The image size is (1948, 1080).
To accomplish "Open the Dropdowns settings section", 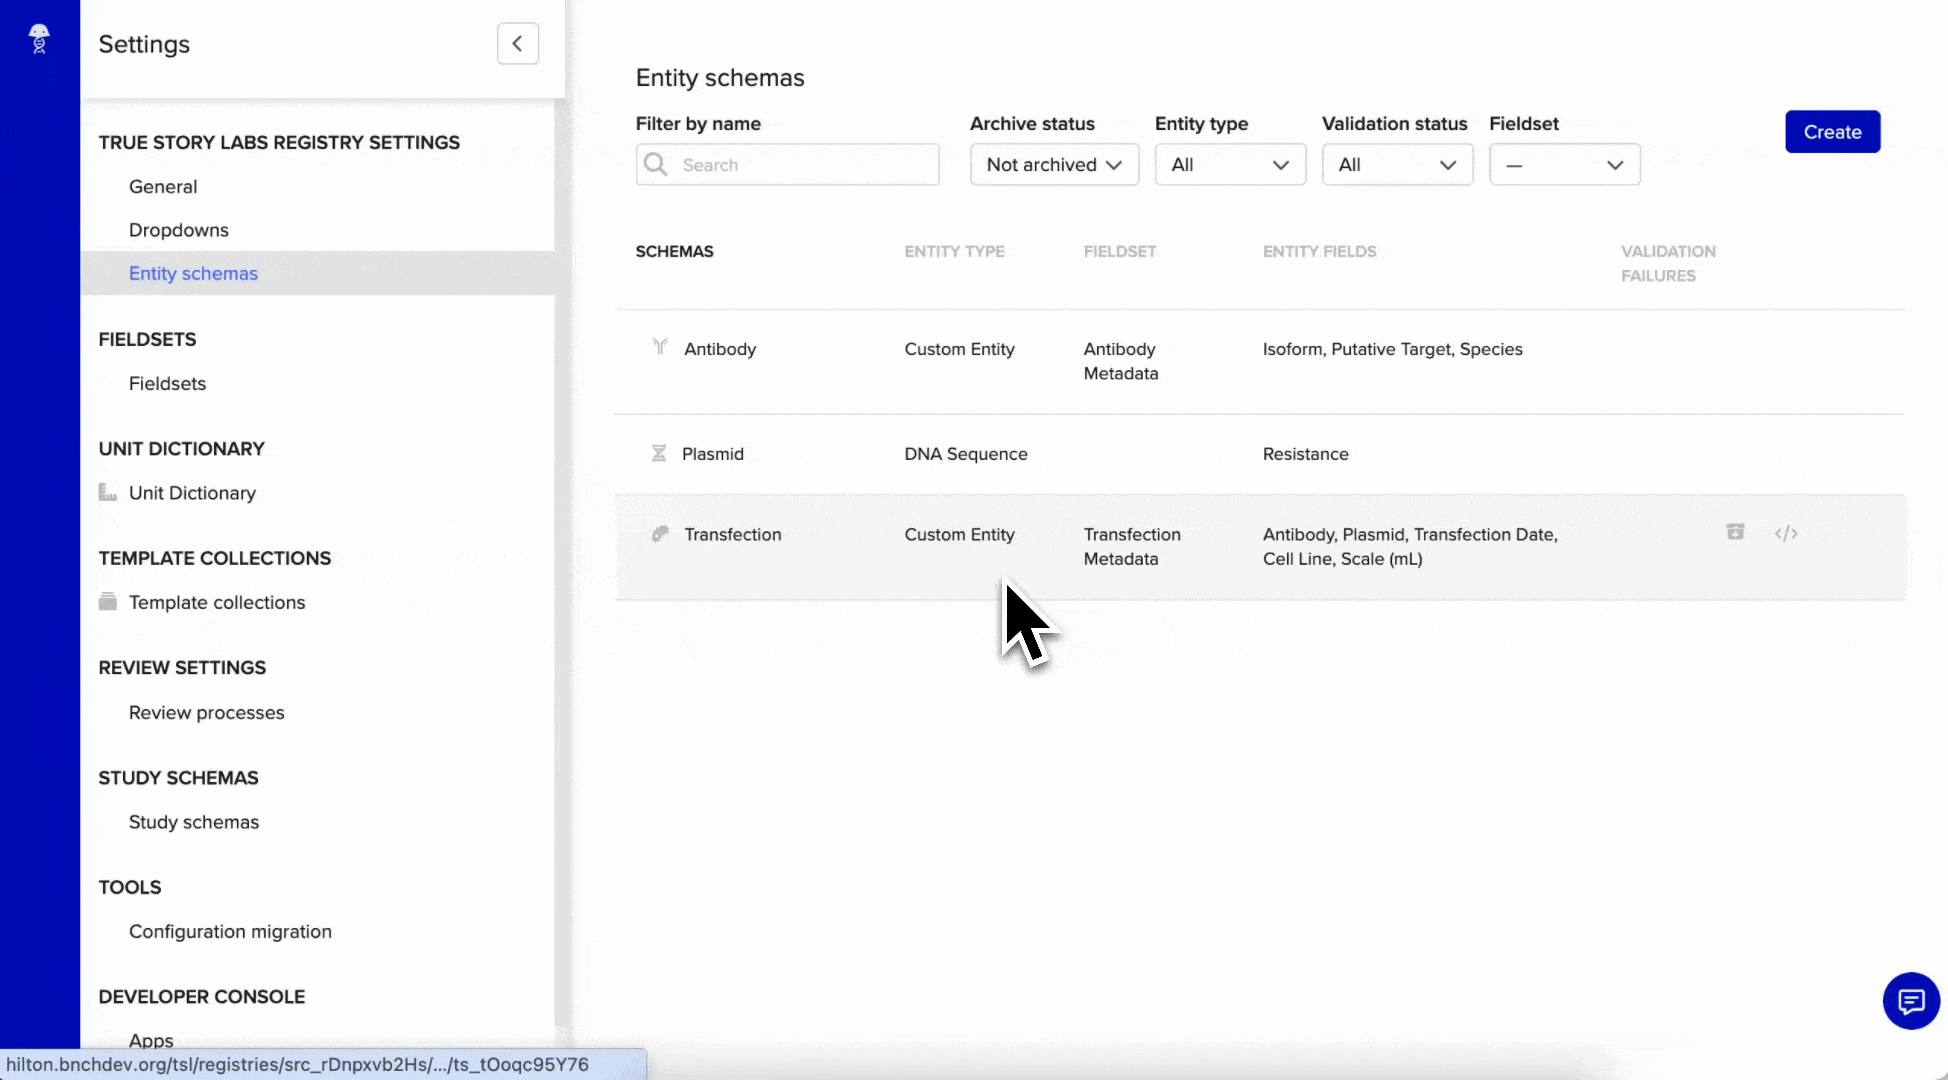I will pyautogui.click(x=178, y=230).
